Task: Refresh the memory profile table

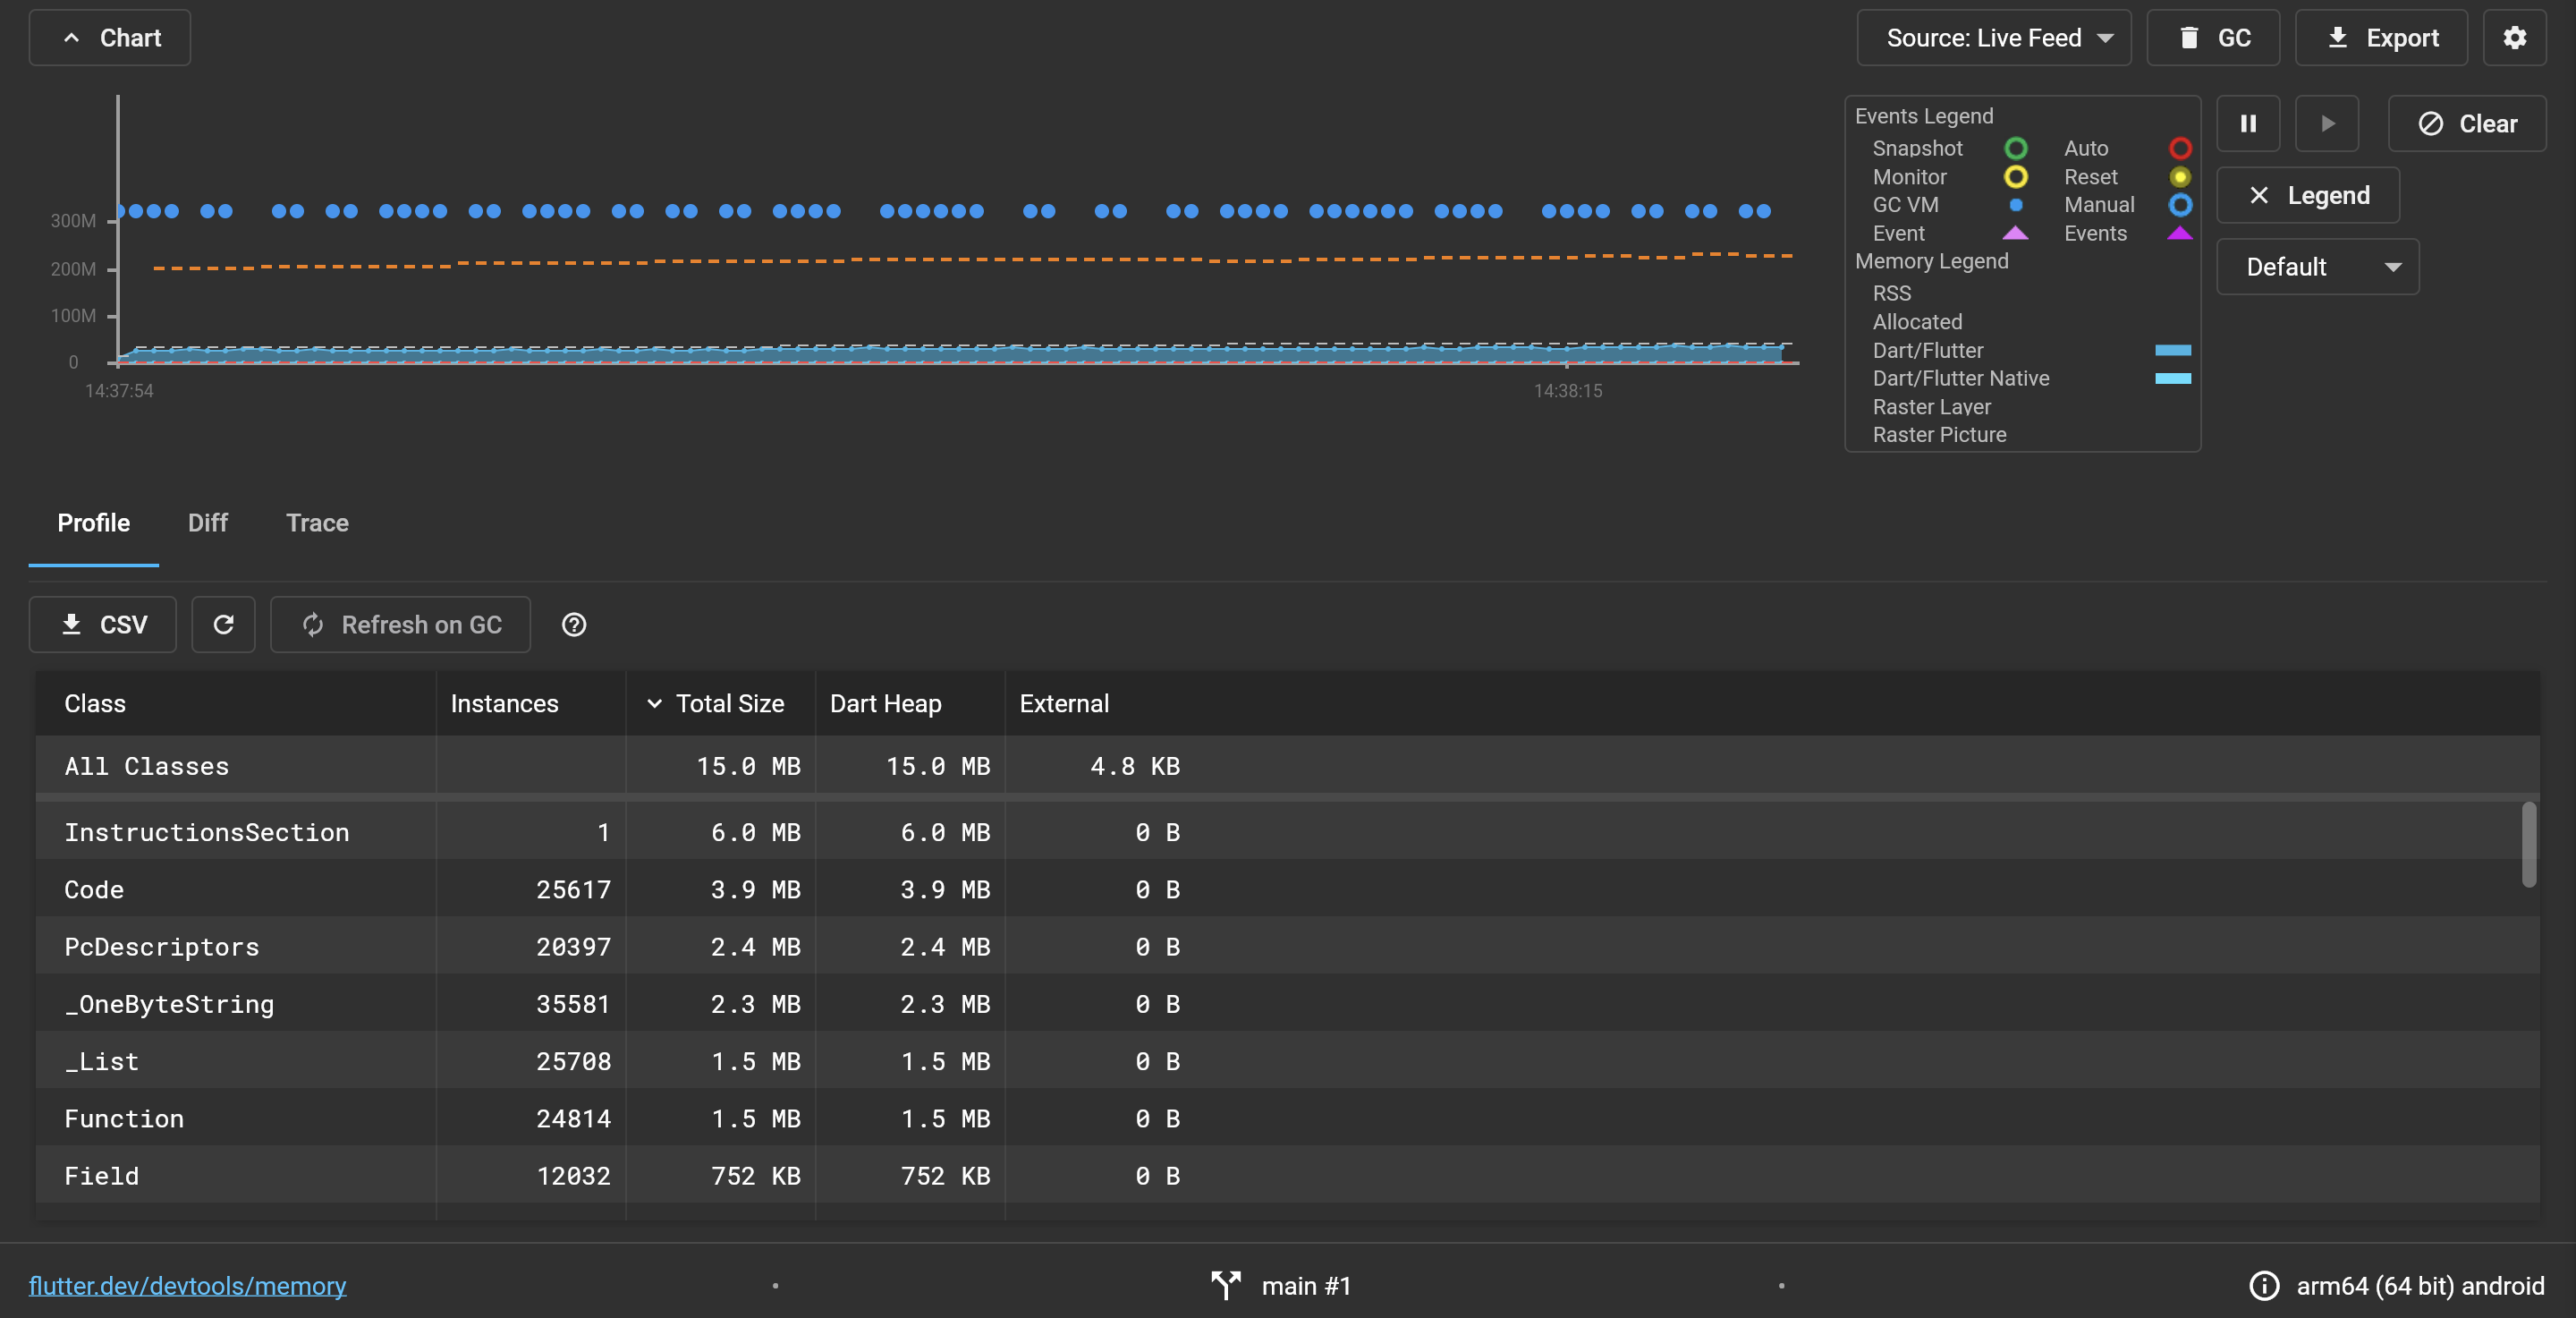Action: coord(223,625)
